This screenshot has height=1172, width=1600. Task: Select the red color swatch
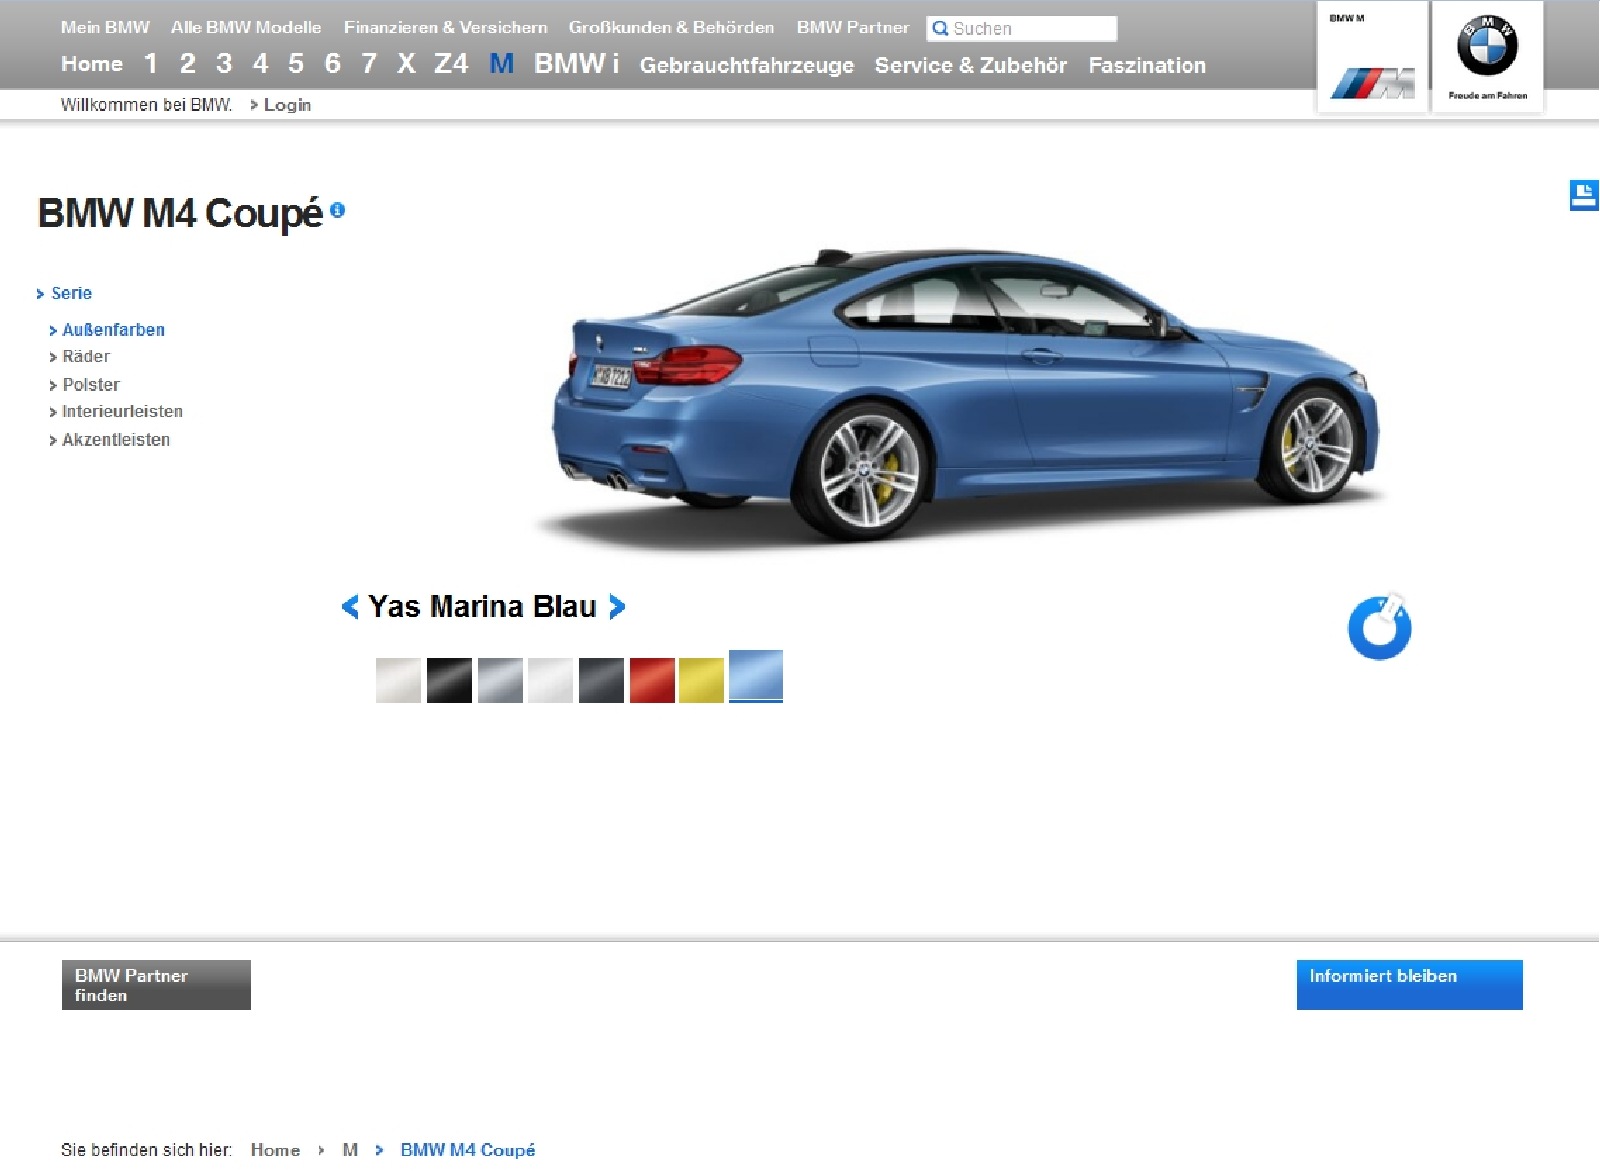pos(652,680)
